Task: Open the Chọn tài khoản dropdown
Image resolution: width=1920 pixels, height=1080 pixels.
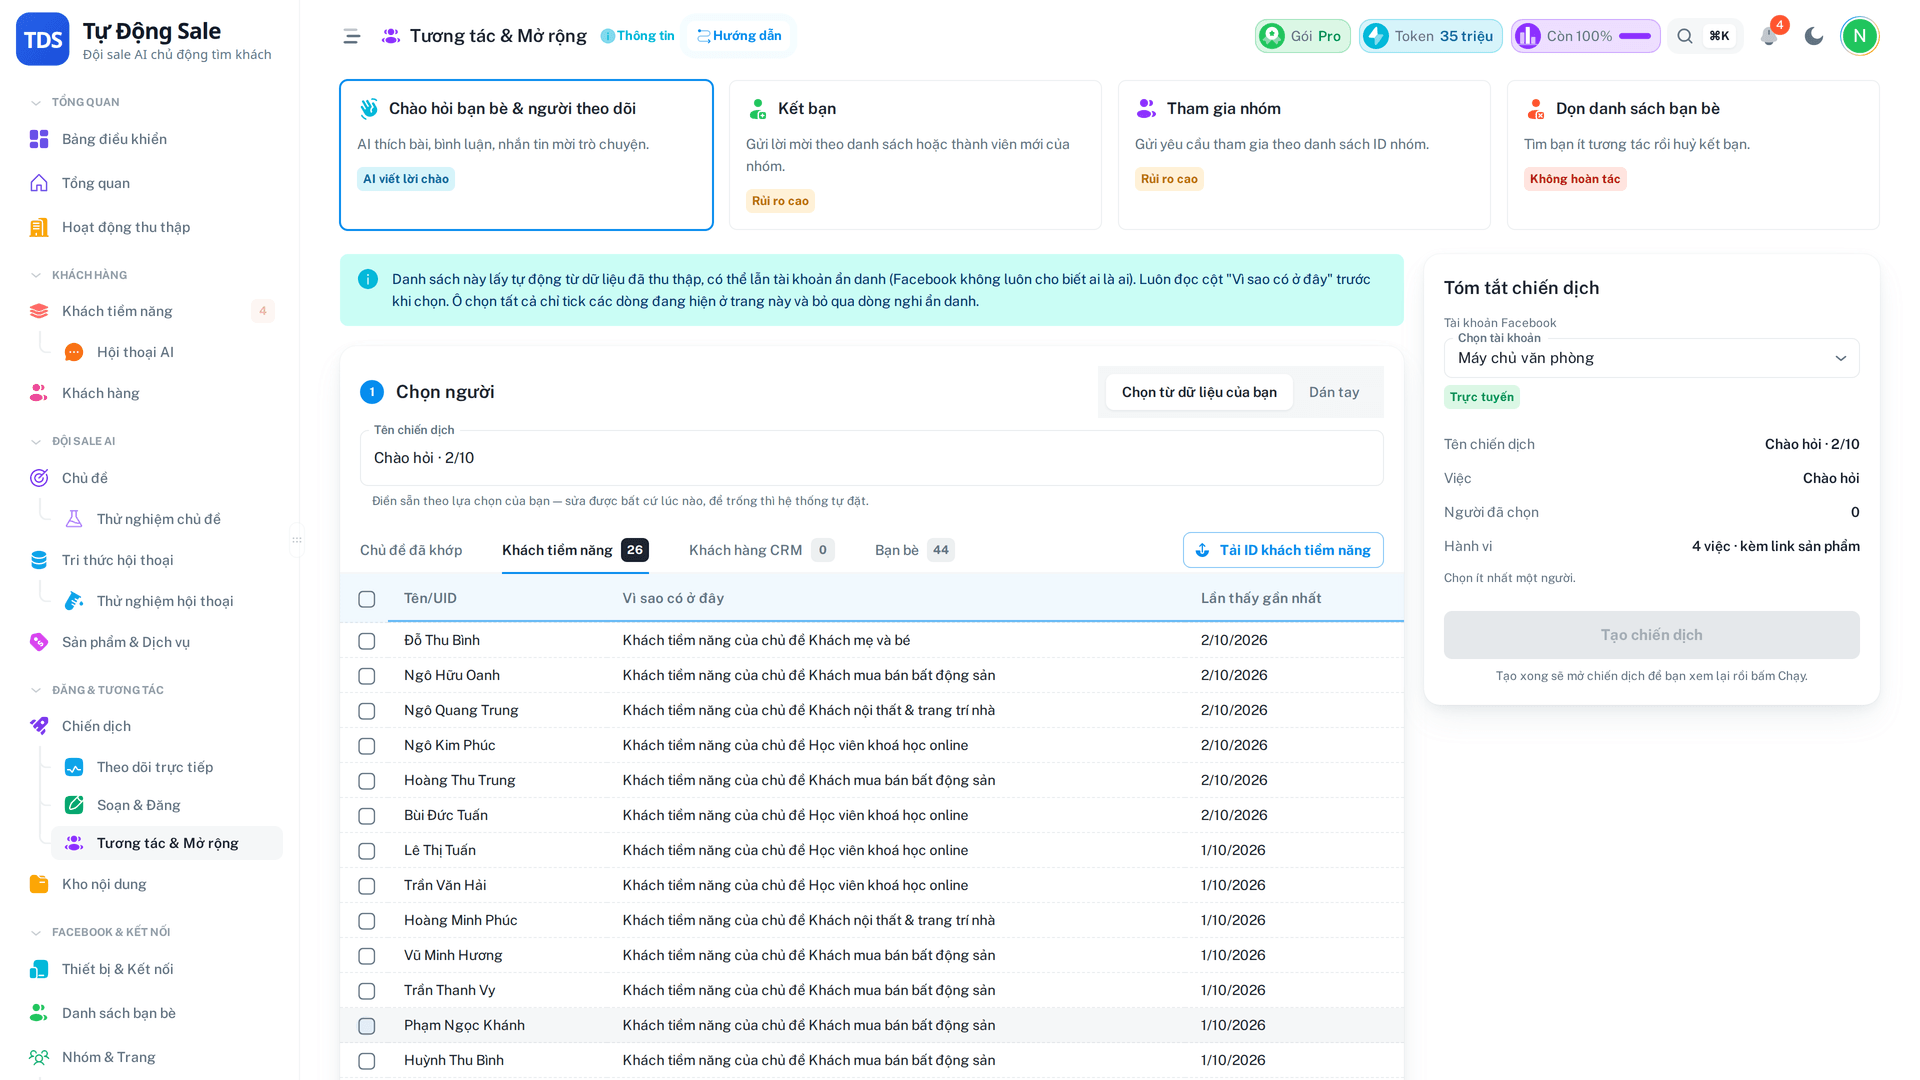Action: (x=1651, y=358)
